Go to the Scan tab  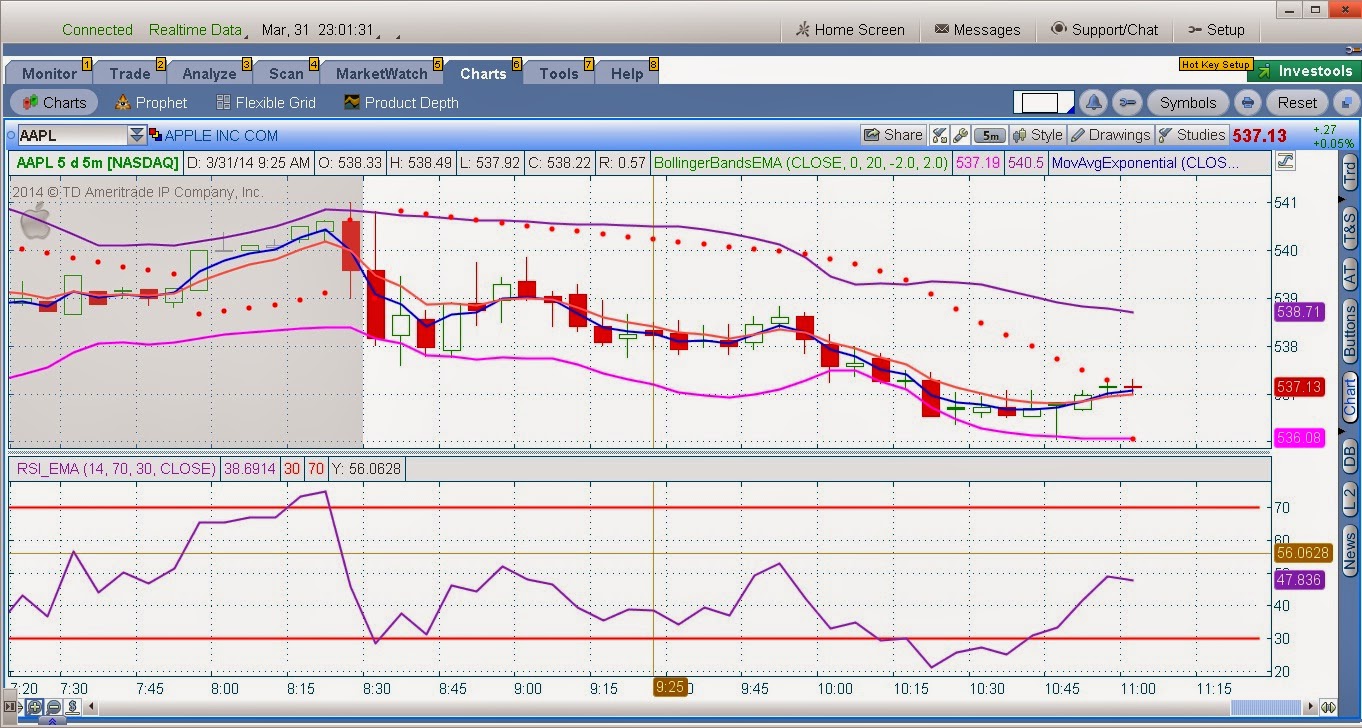[x=286, y=73]
